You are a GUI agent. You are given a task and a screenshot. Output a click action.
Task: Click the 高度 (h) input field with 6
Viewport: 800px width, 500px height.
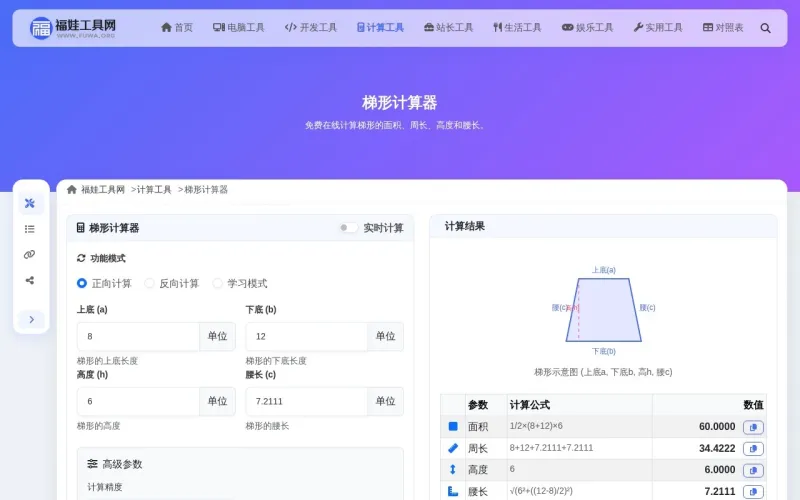click(x=138, y=401)
